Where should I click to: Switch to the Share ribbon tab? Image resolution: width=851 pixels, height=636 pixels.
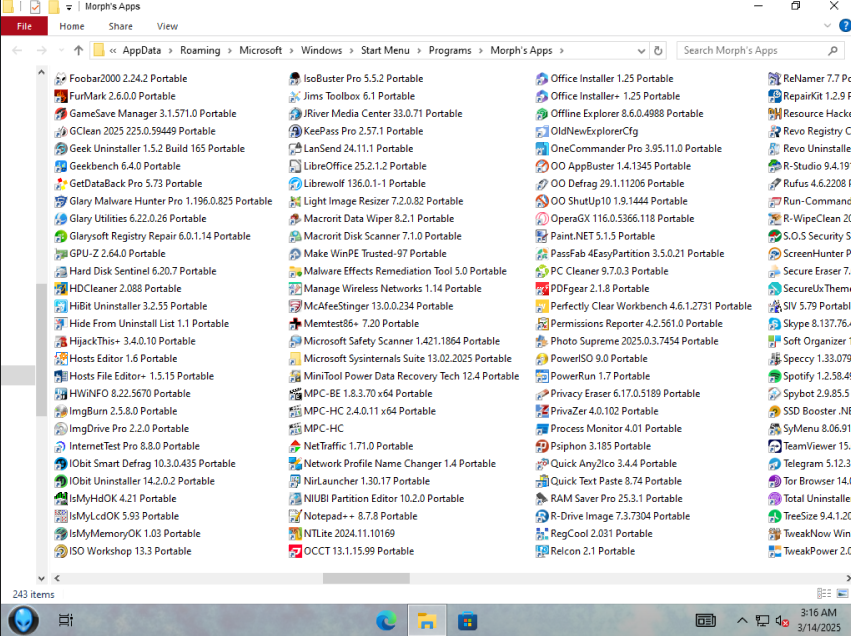pyautogui.click(x=120, y=26)
